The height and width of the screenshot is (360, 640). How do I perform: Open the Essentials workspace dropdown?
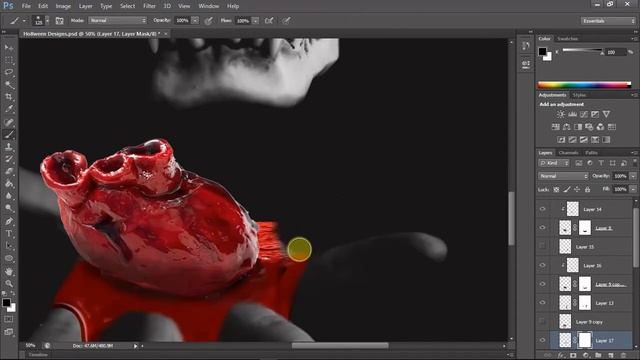[608, 21]
